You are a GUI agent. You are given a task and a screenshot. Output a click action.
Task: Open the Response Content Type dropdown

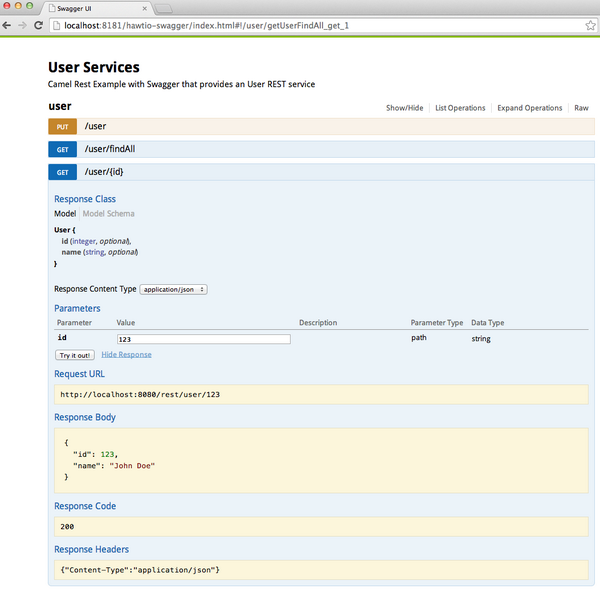click(174, 289)
